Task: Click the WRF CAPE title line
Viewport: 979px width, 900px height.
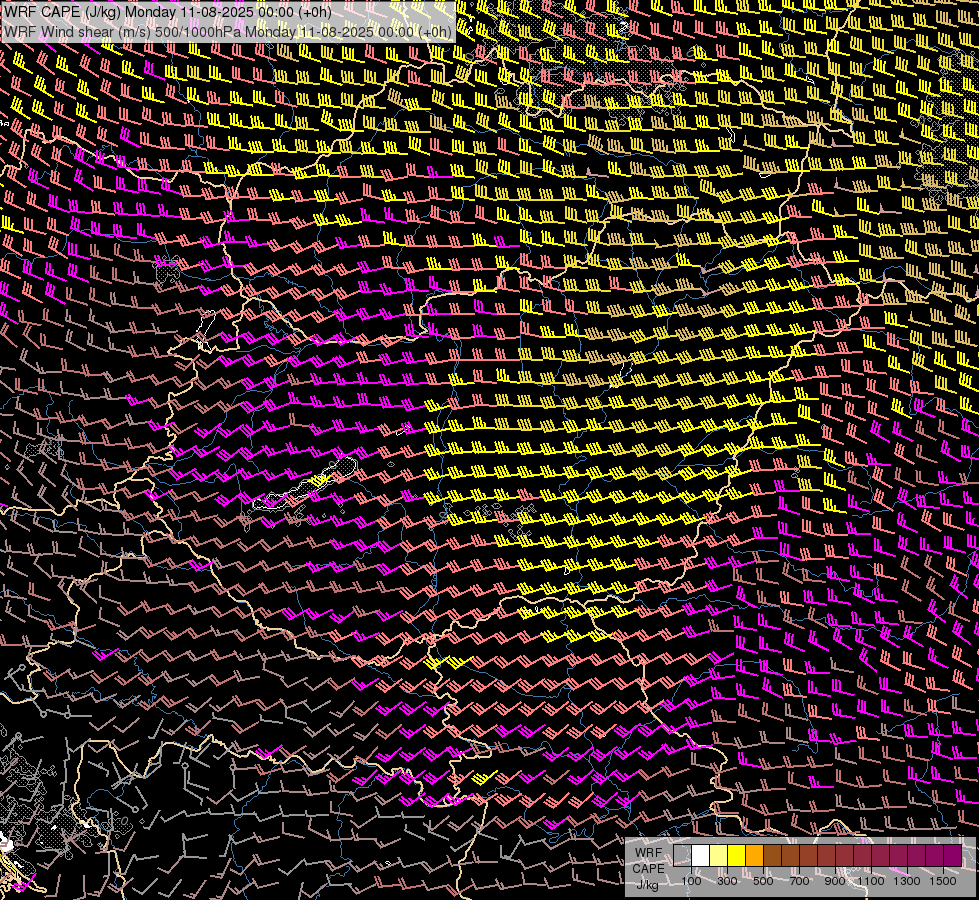Action: (x=168, y=12)
